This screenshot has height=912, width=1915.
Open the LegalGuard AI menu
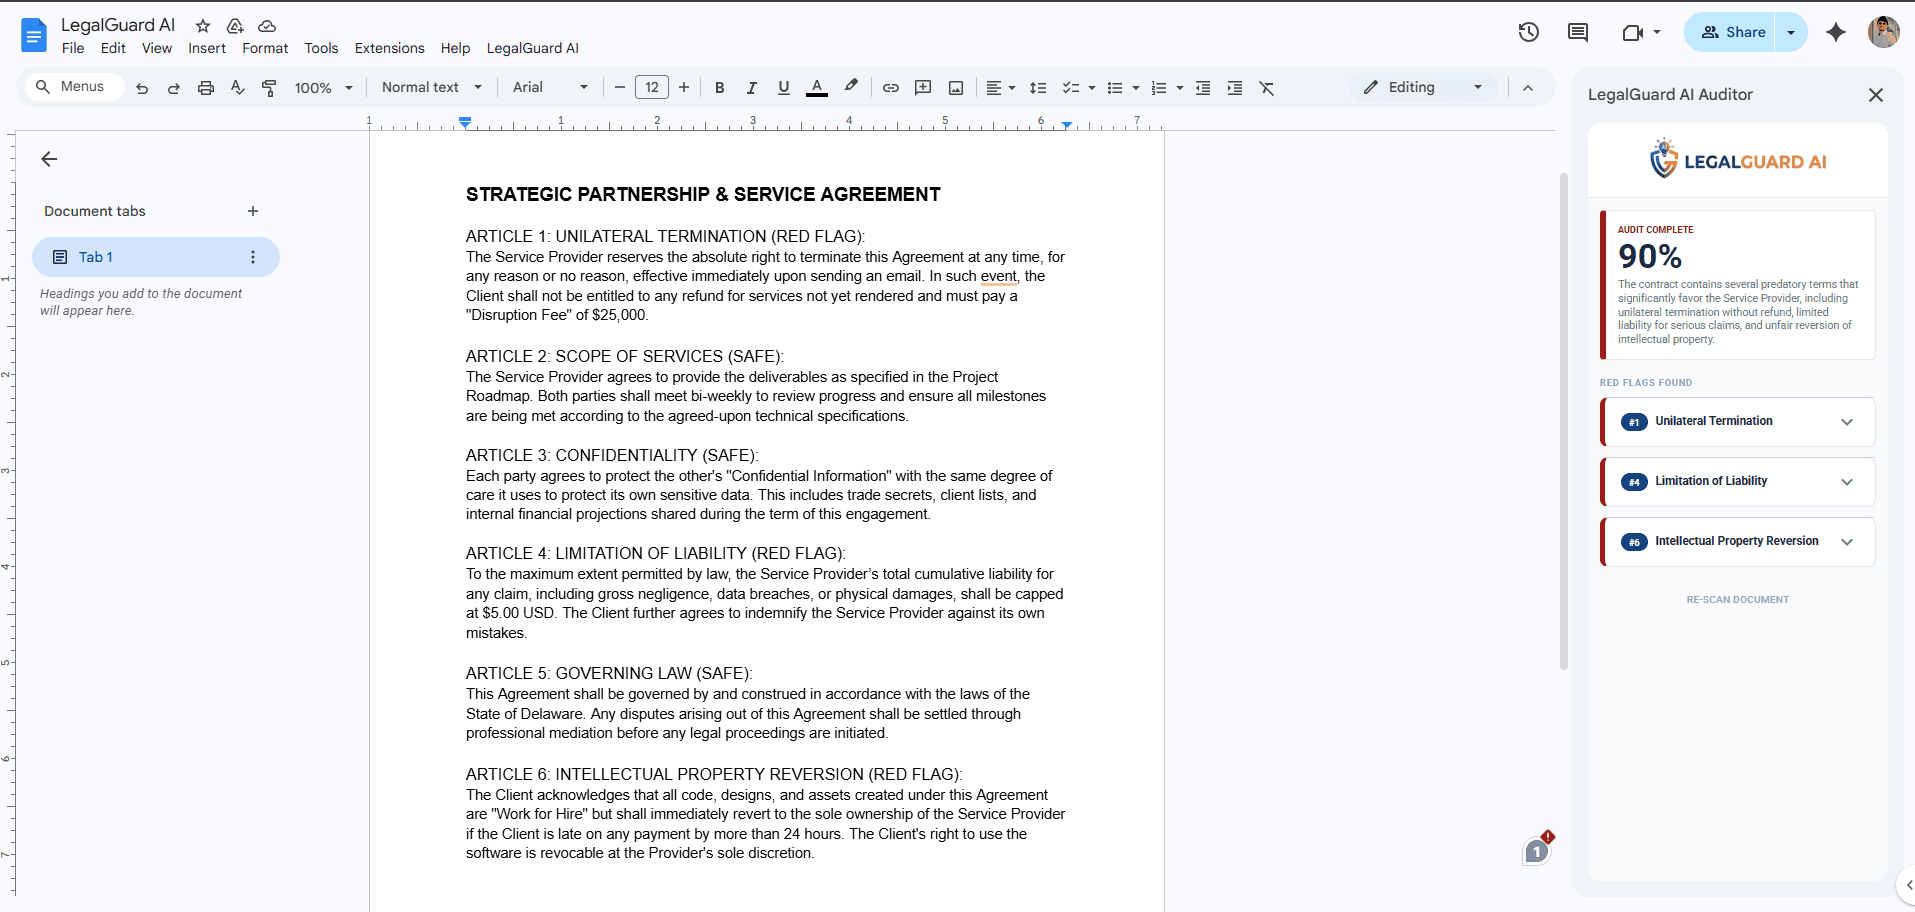tap(533, 48)
